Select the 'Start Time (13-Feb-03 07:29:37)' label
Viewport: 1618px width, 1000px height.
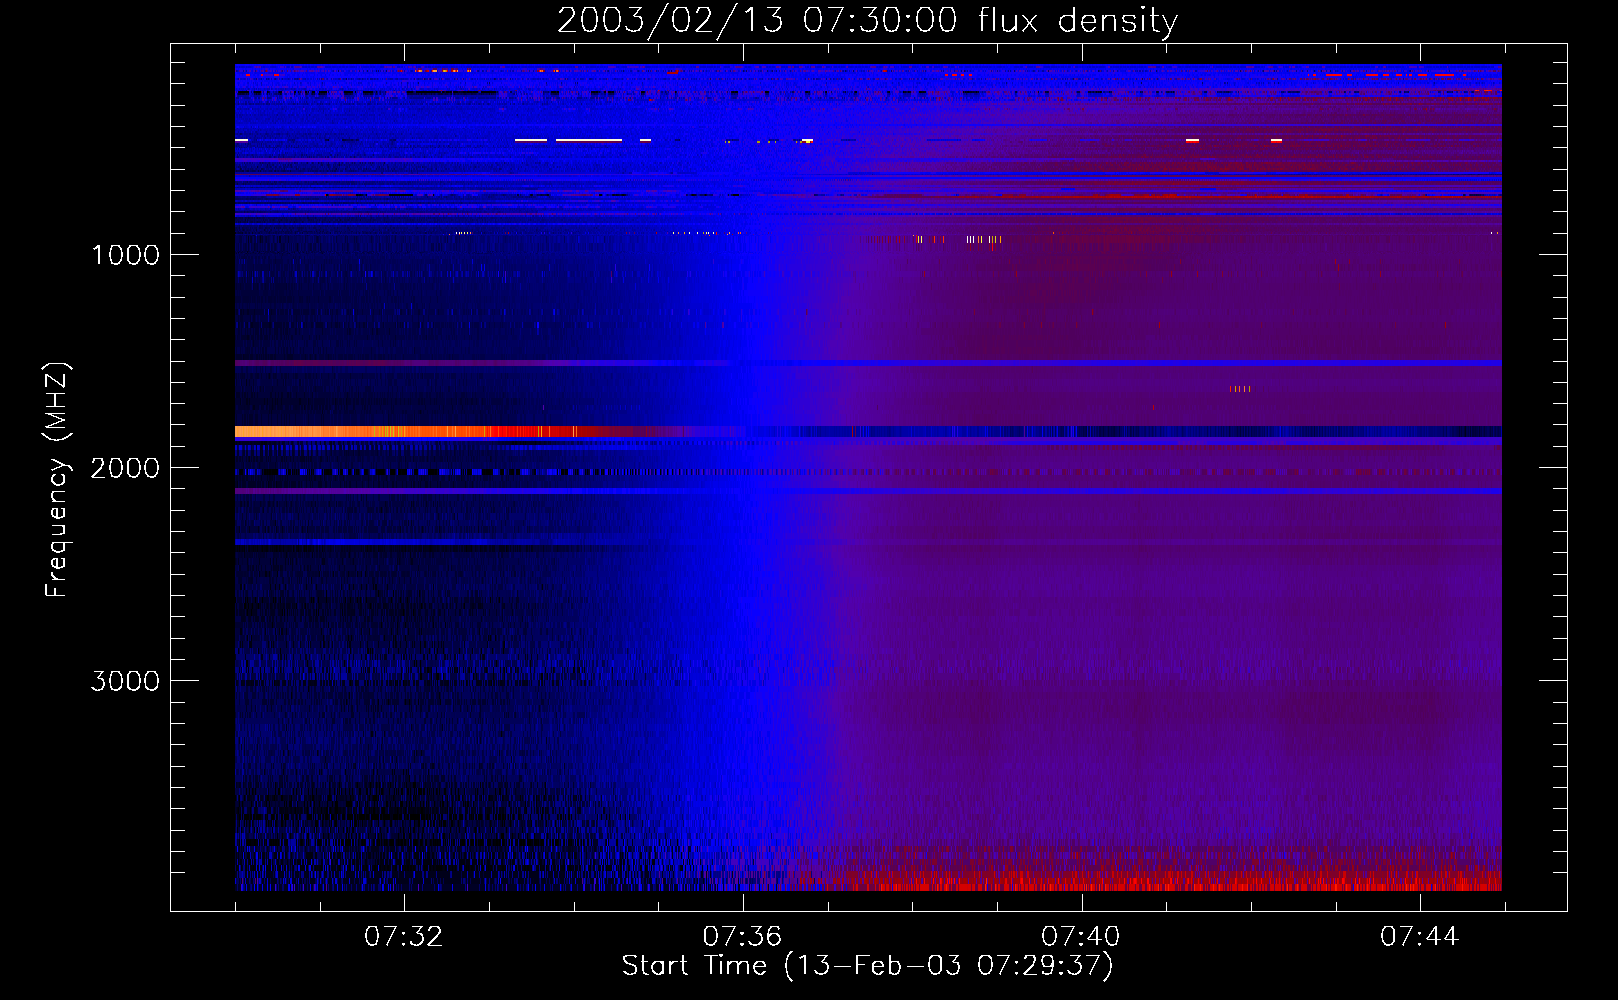(x=867, y=966)
